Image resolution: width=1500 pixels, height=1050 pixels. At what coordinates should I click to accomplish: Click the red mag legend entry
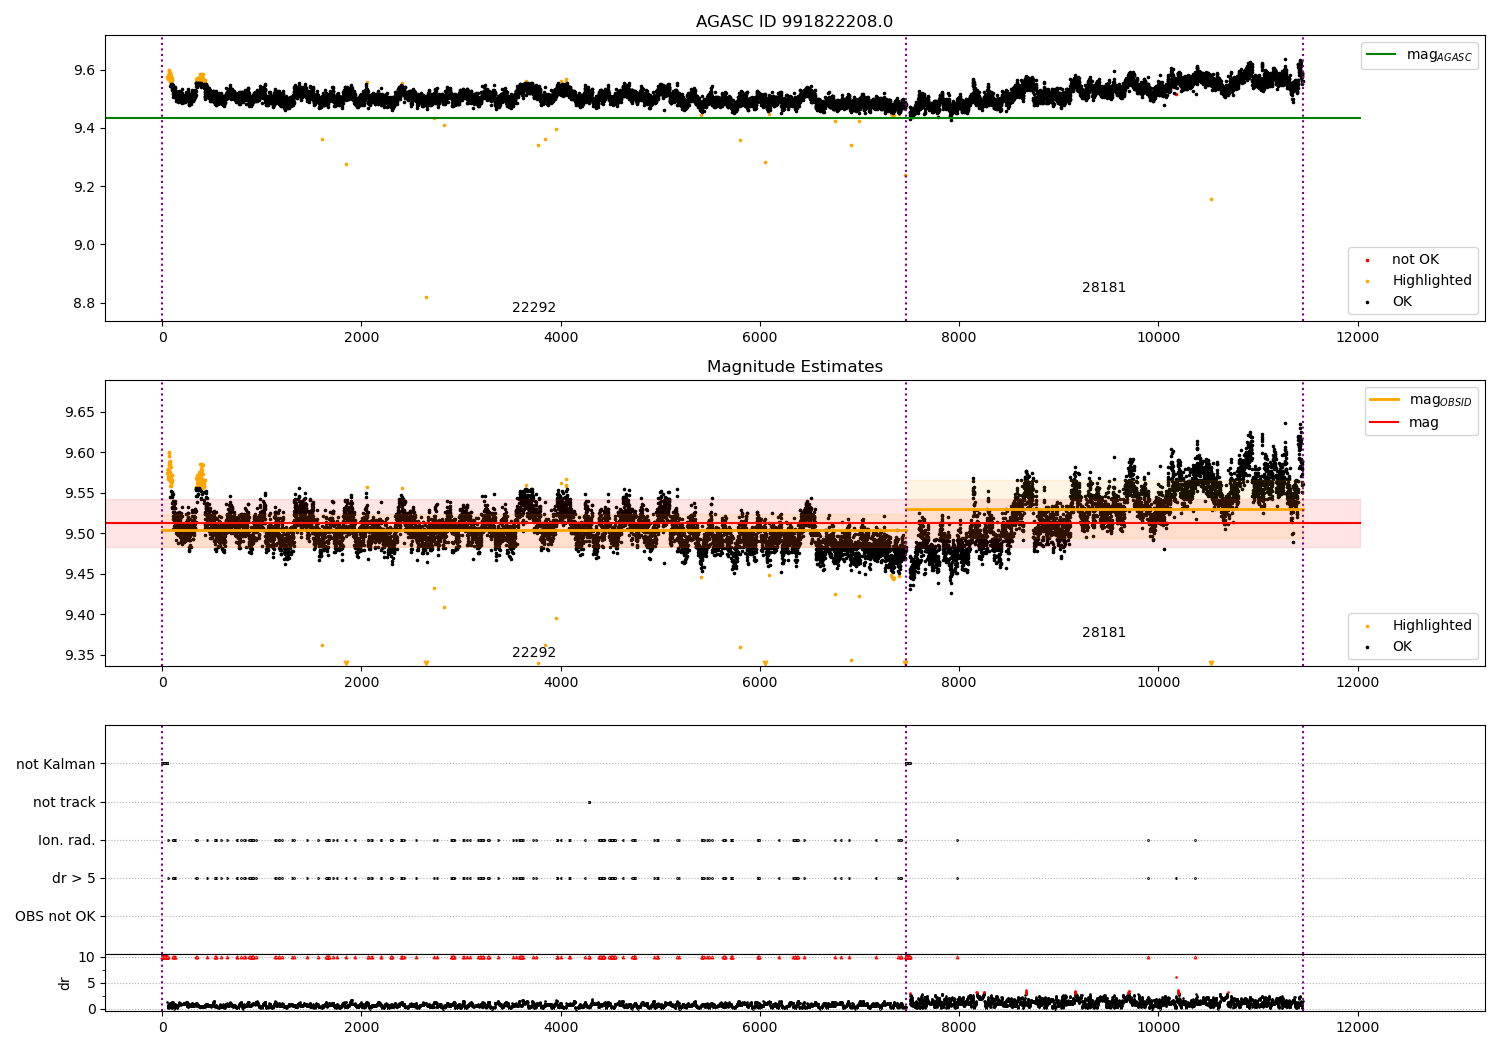pyautogui.click(x=1404, y=423)
